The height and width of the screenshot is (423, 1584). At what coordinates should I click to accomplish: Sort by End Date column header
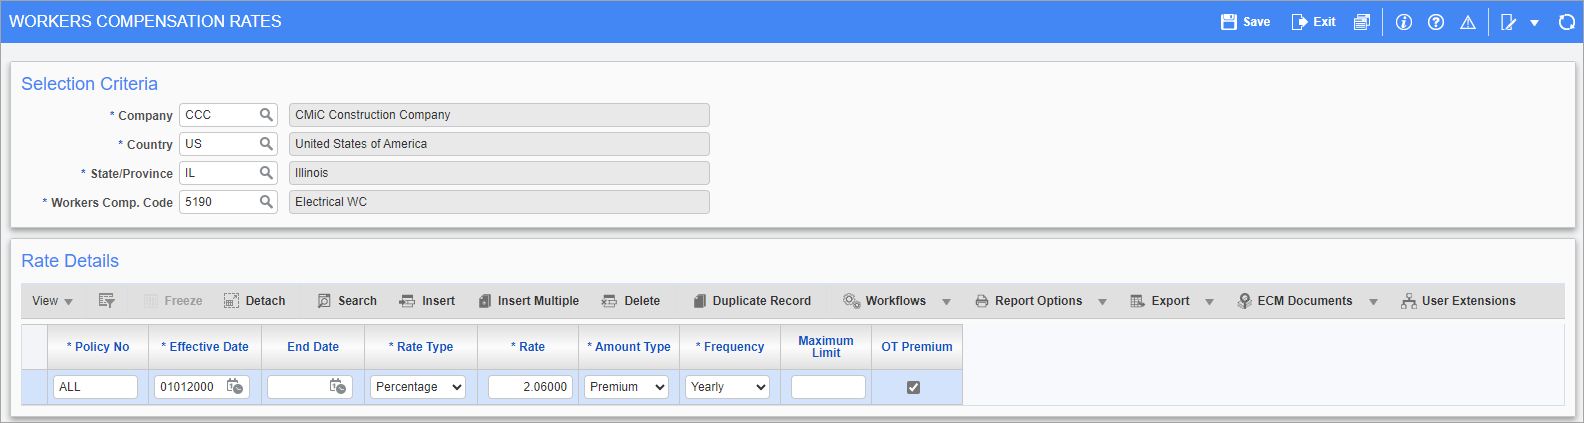(x=313, y=347)
